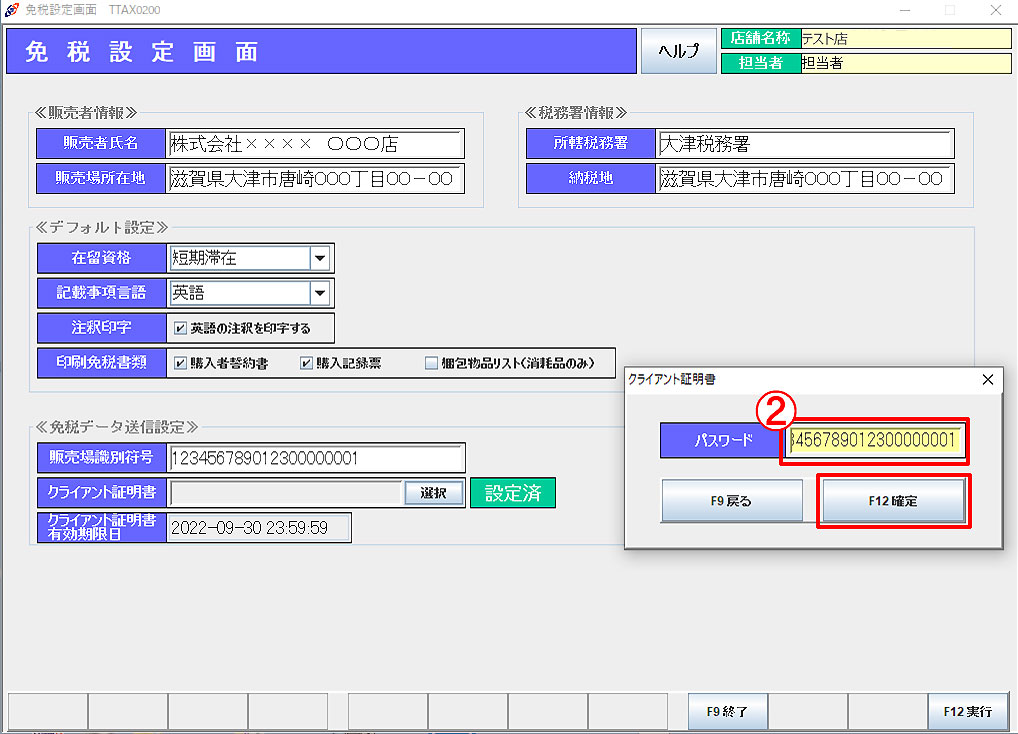This screenshot has height=734, width=1018.
Task: Click the 販売場識別符号 number field
Action: (316, 458)
